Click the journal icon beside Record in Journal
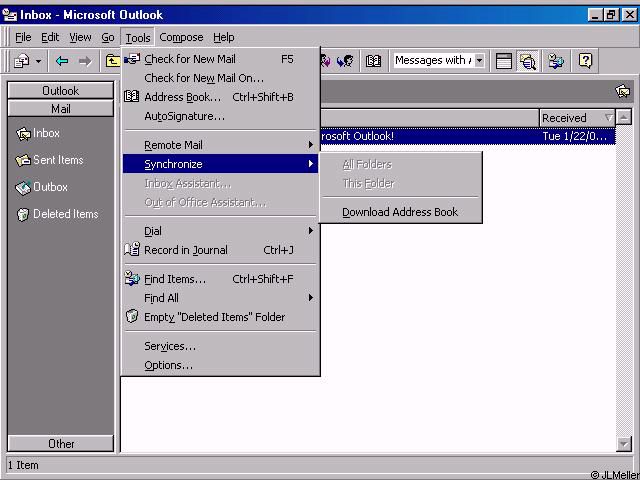The height and width of the screenshot is (480, 640). 132,249
